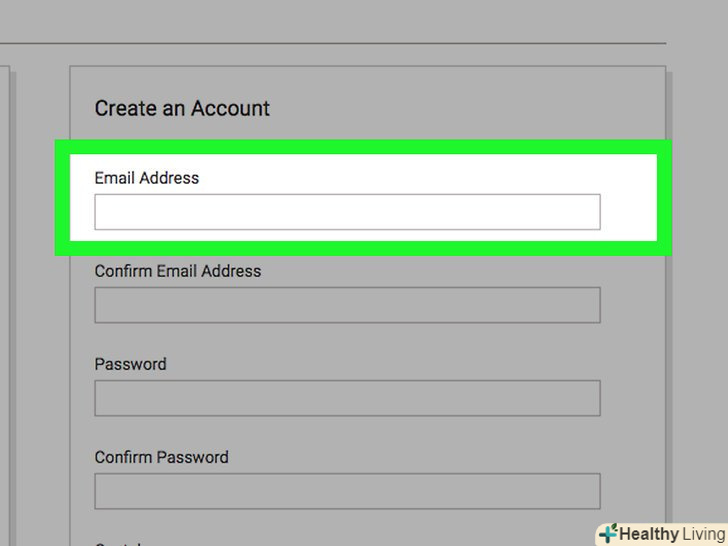Click the right end of Password field
This screenshot has height=546, width=728.
tap(588, 398)
